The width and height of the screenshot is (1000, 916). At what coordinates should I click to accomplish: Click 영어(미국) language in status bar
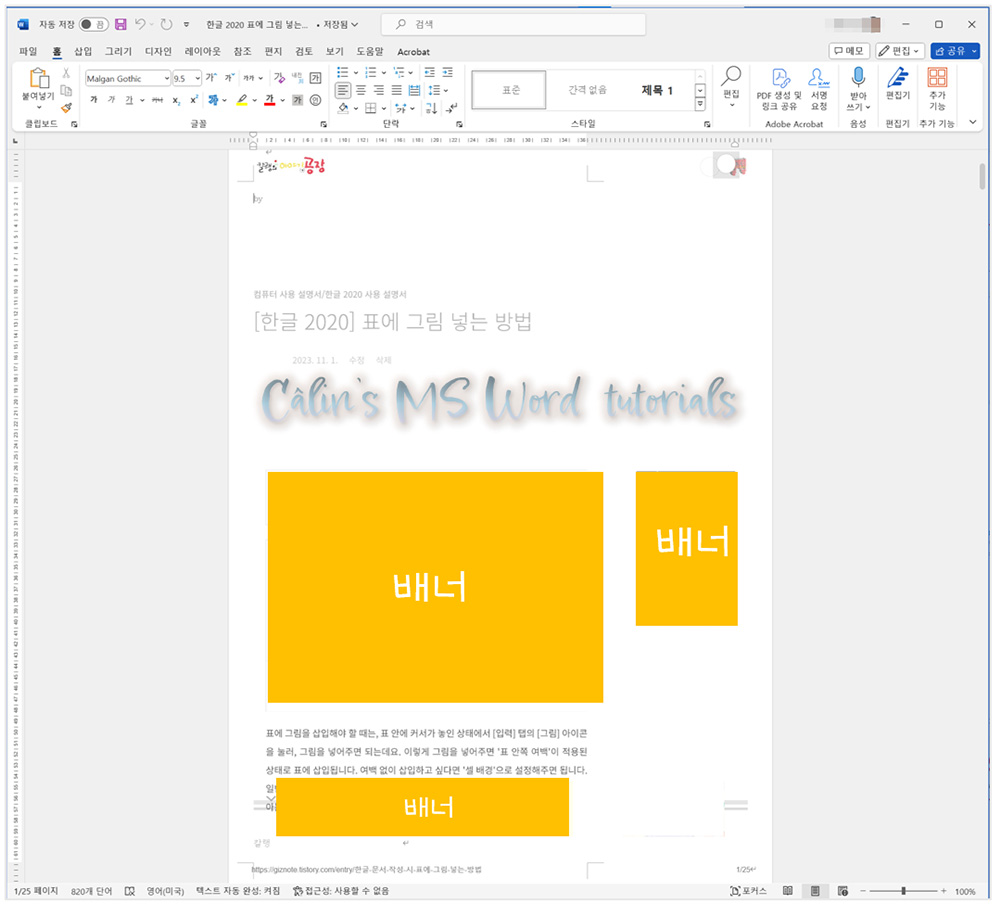(x=165, y=891)
